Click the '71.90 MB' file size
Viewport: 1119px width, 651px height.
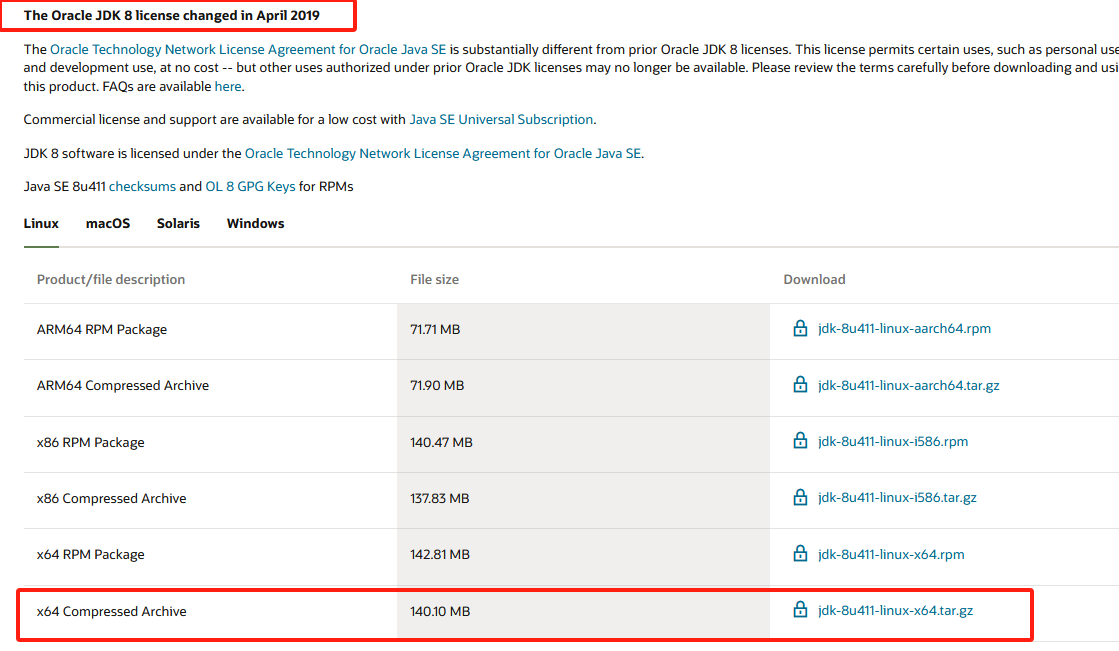[437, 385]
